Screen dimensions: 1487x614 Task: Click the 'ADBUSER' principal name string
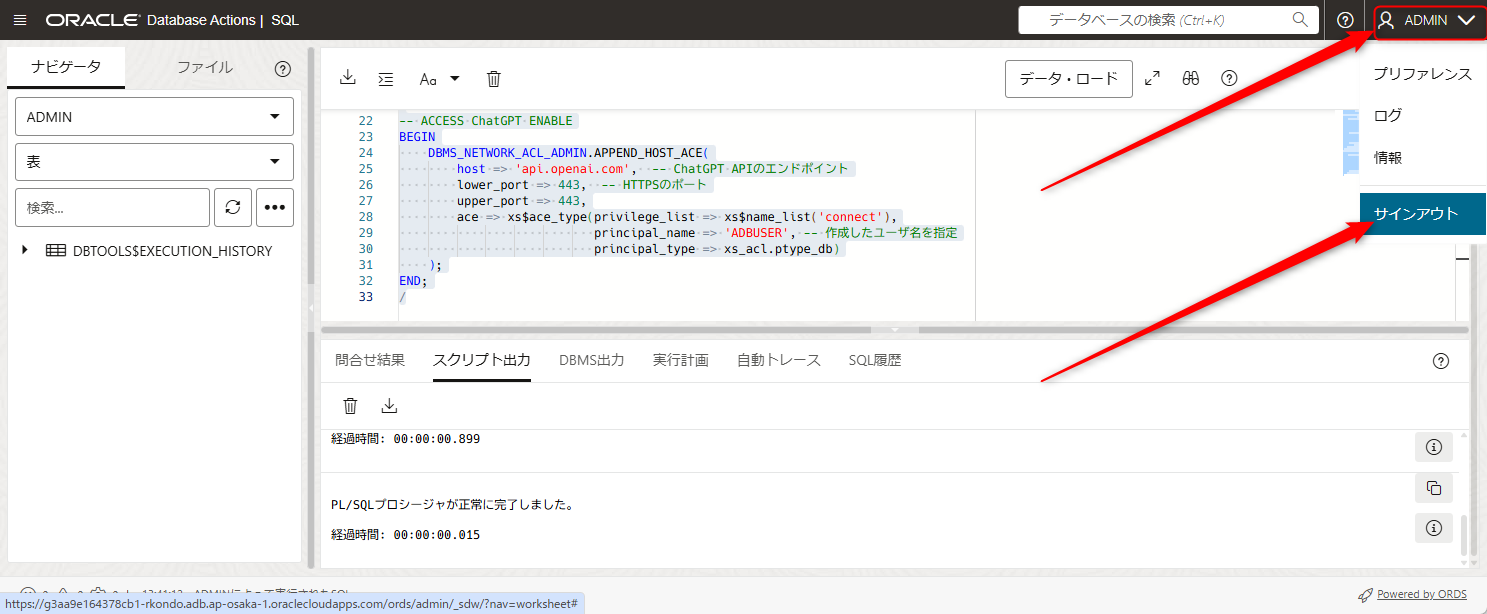tap(757, 233)
